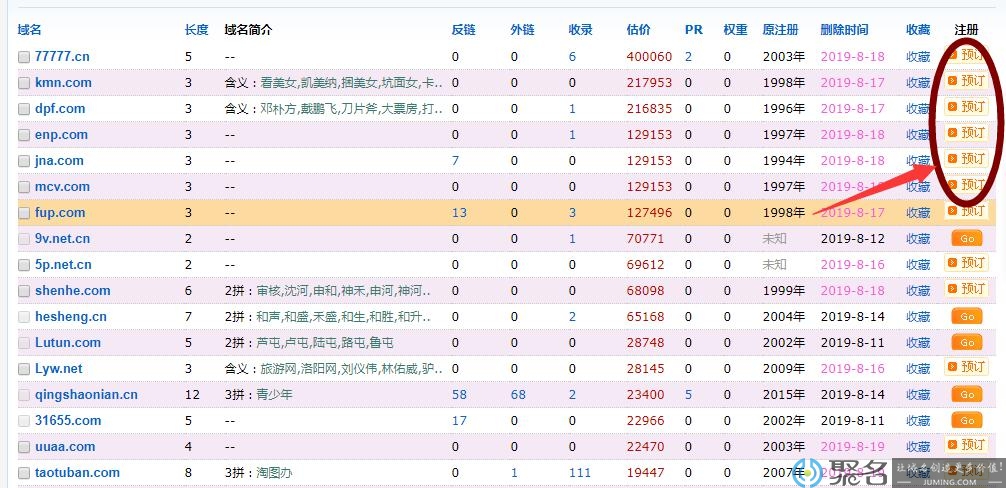The width and height of the screenshot is (1006, 488).
Task: Sort by the 域名 column header
Action: [x=30, y=29]
